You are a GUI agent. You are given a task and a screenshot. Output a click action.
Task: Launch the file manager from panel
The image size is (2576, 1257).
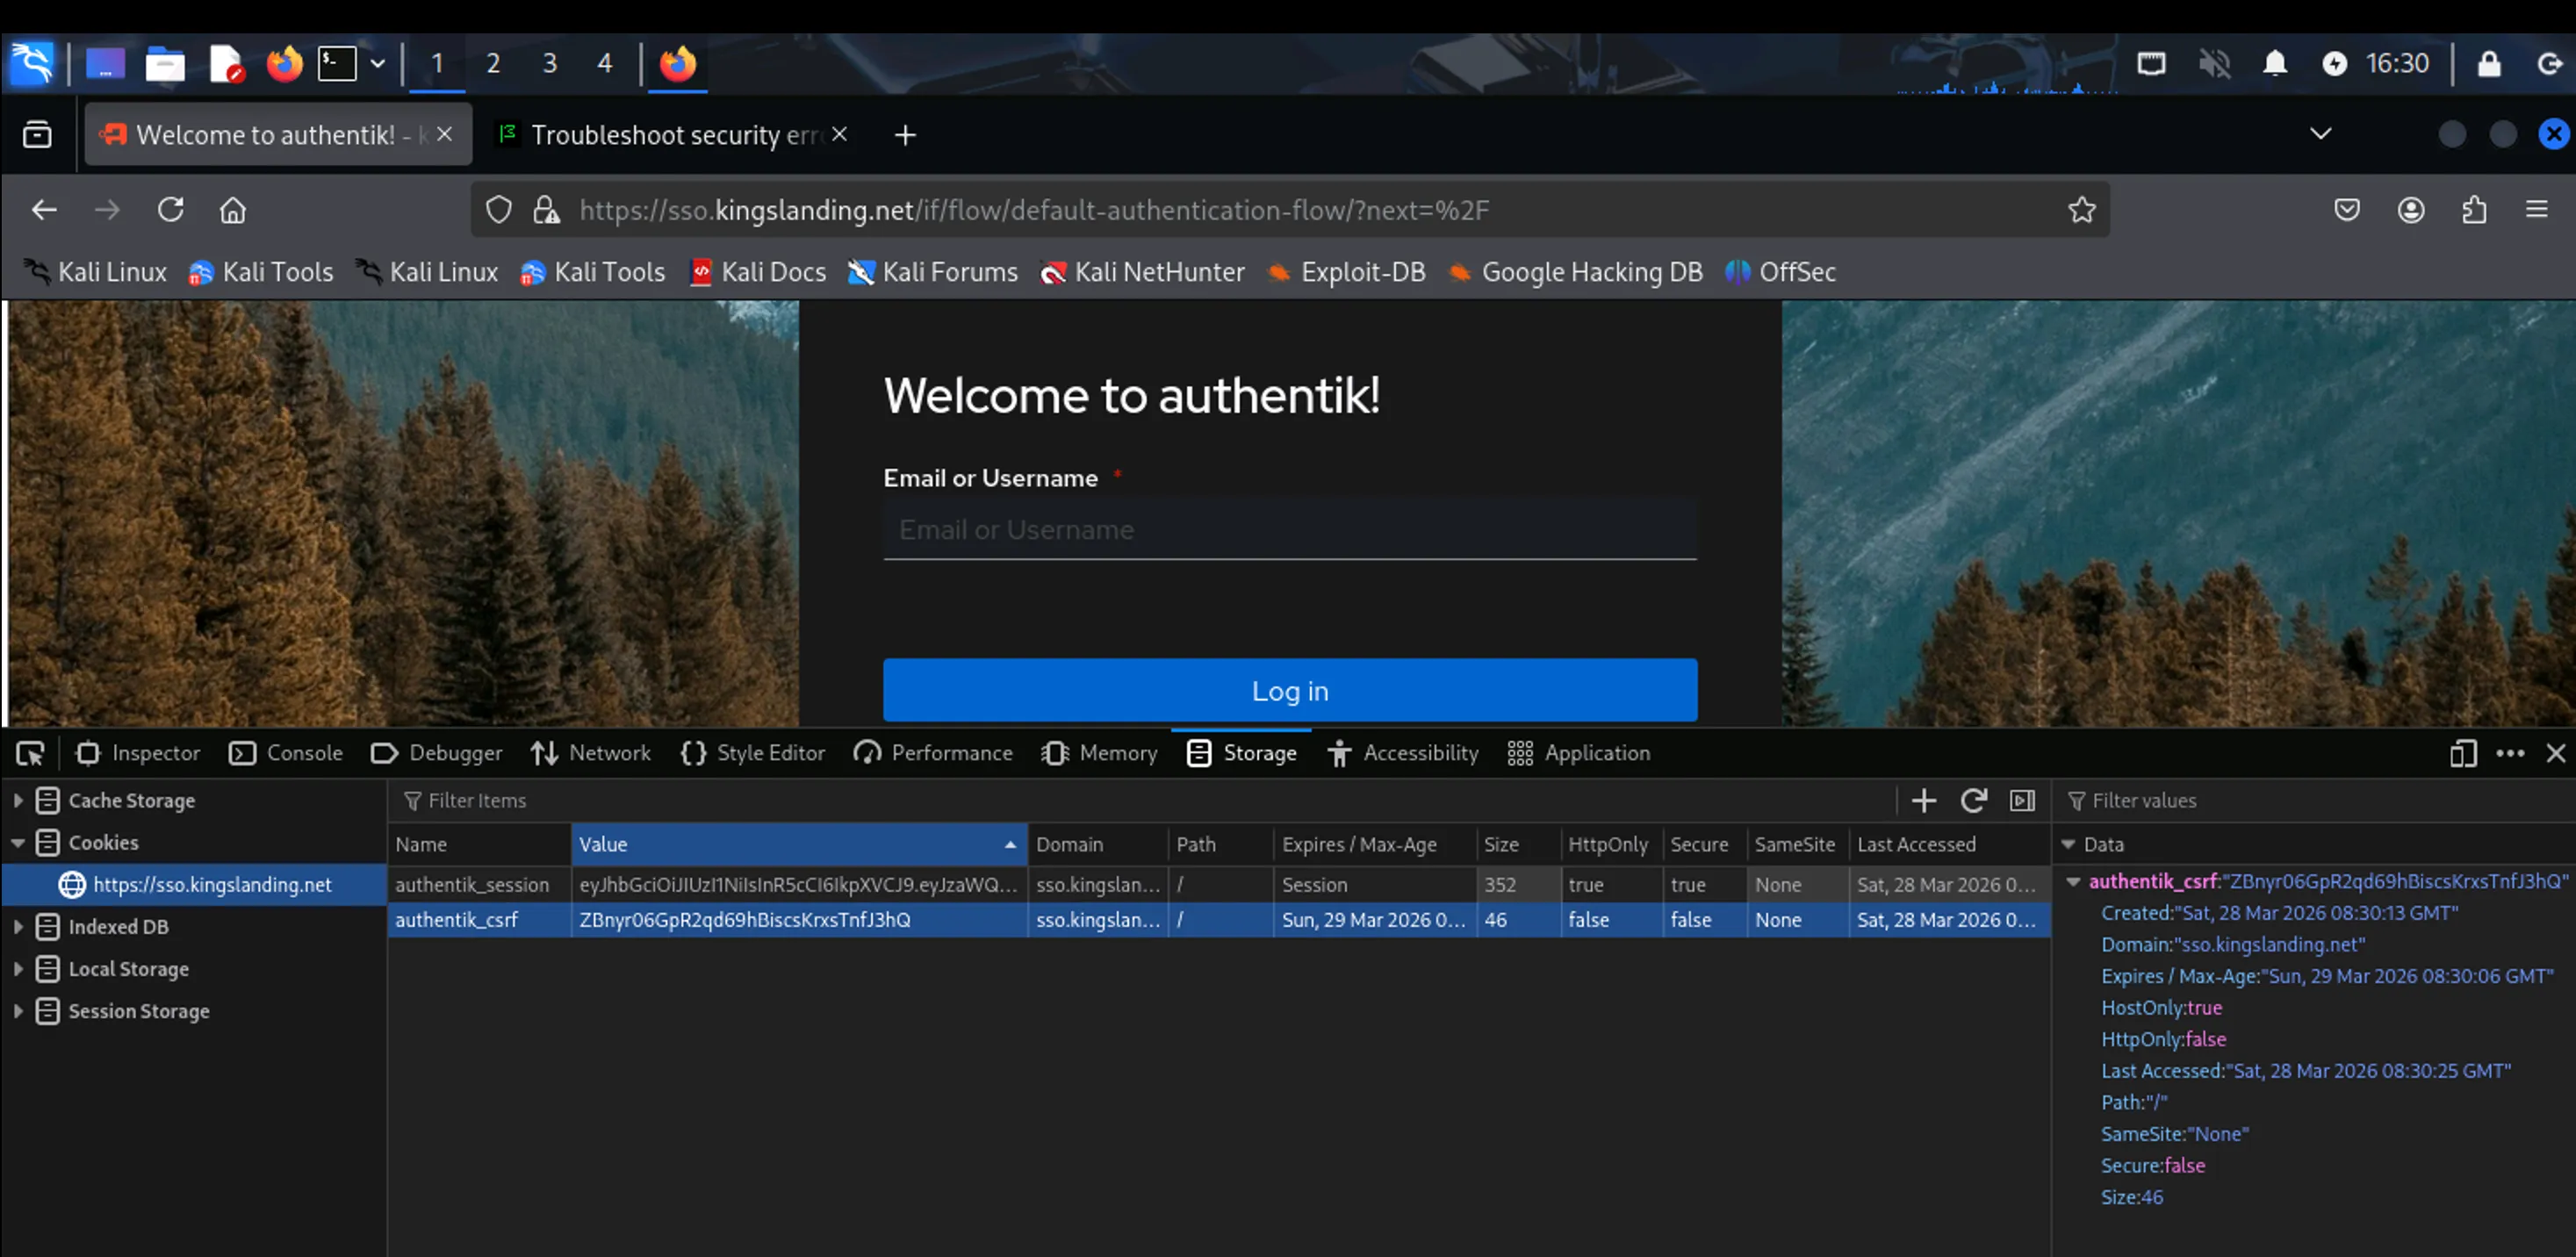tap(165, 64)
